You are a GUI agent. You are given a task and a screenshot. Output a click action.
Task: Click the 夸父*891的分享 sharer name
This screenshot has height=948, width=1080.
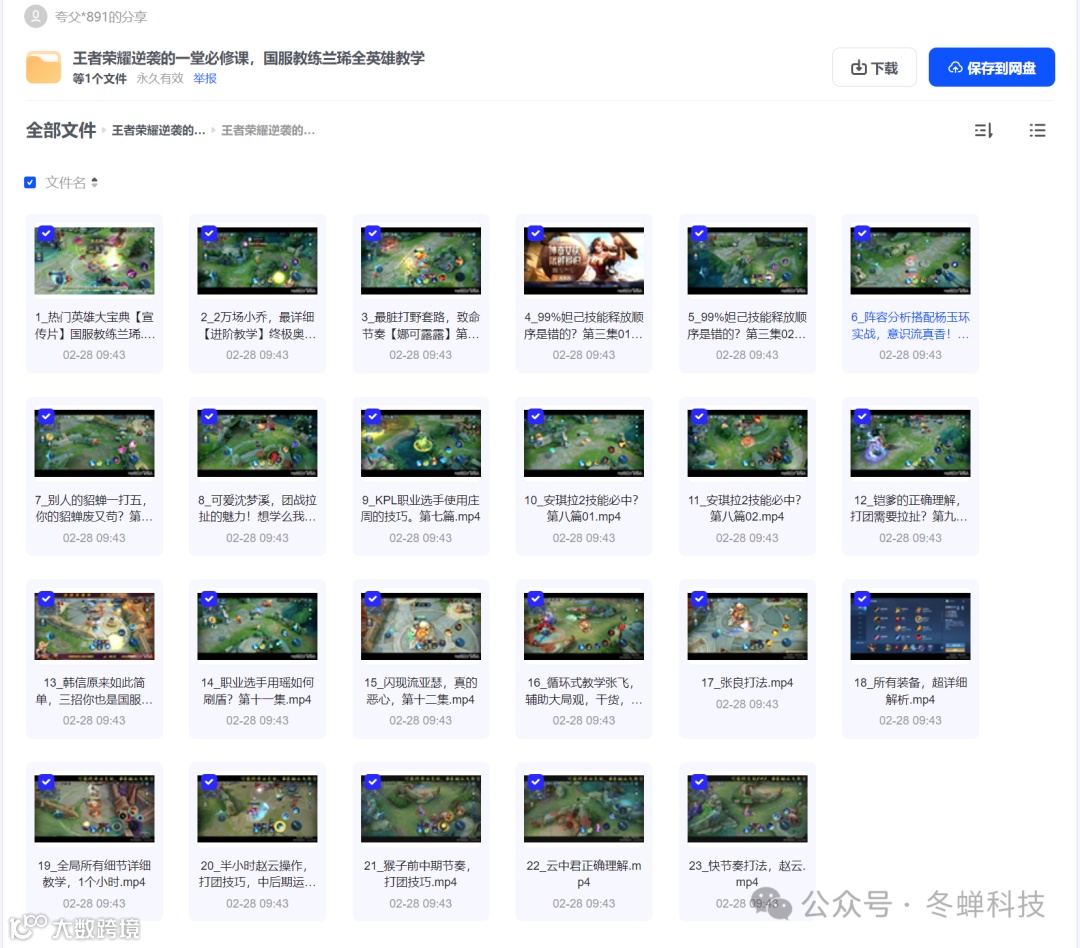[x=101, y=17]
